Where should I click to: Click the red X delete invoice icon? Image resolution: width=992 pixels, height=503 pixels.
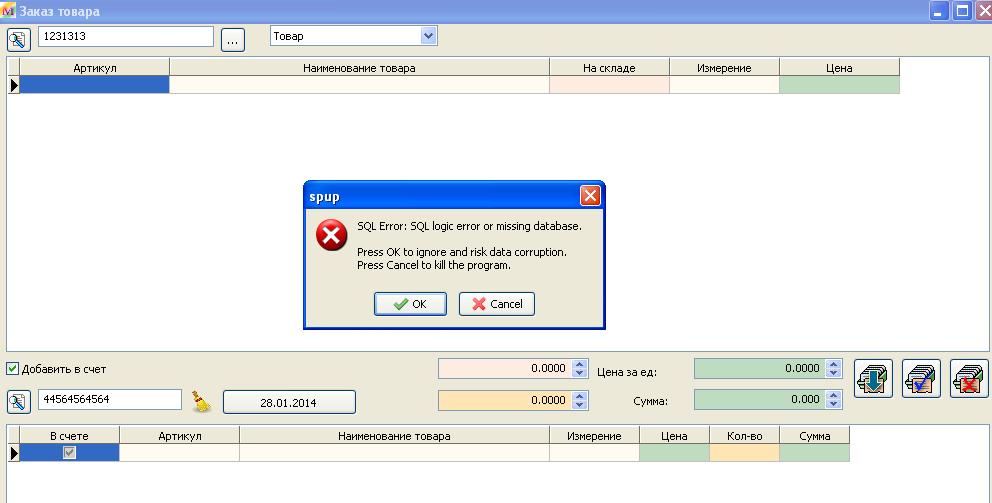pyautogui.click(x=968, y=379)
